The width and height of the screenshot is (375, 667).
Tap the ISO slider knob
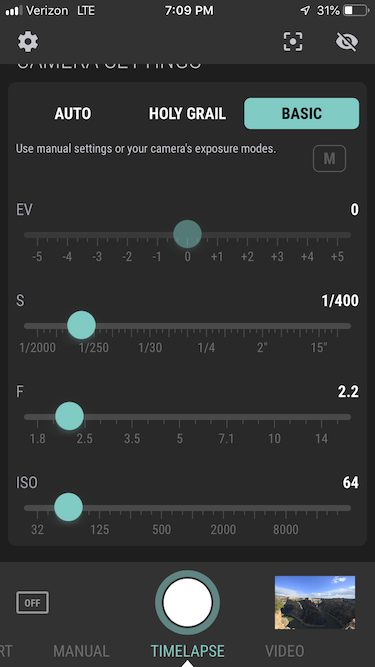click(68, 507)
